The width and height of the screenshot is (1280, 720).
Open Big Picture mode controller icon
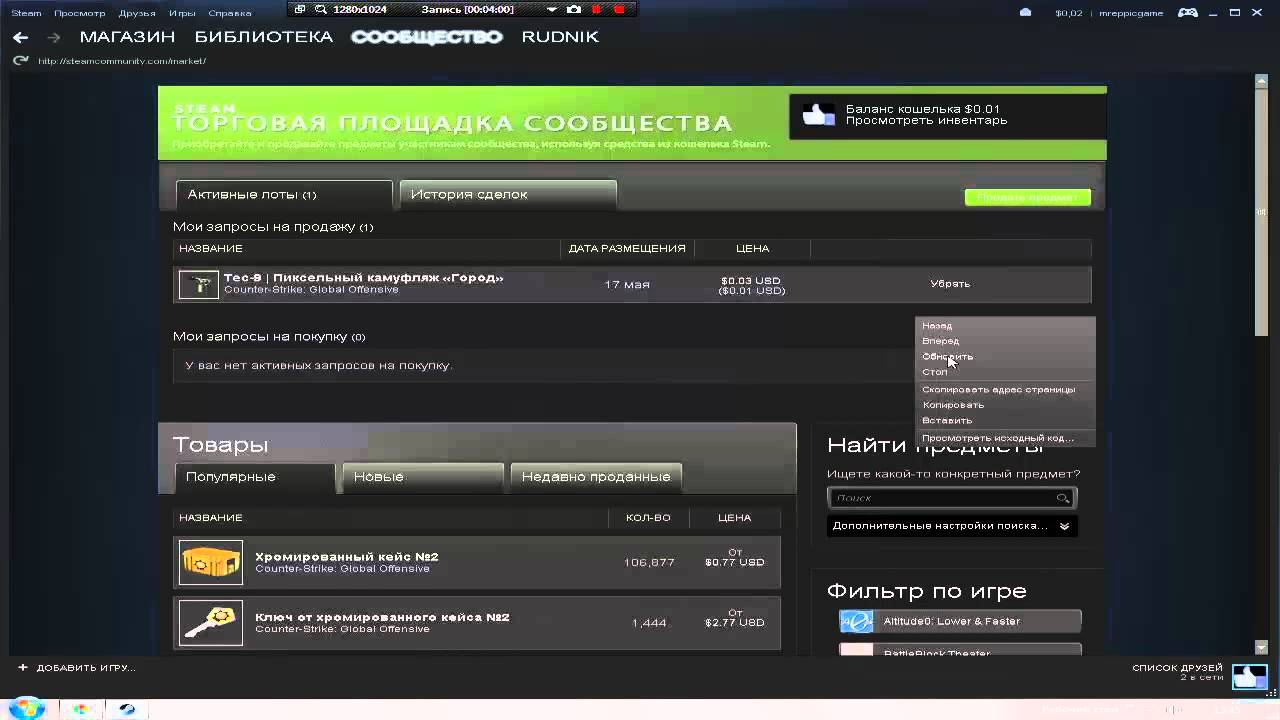pos(1188,12)
